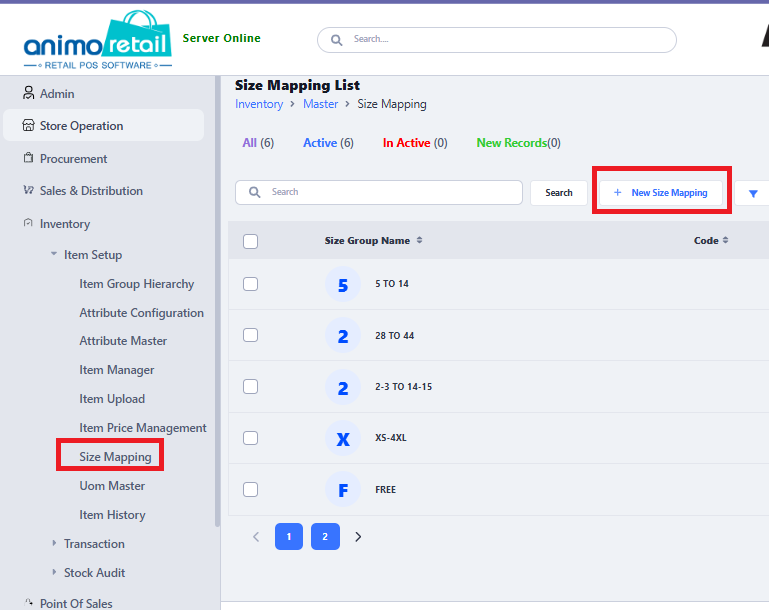Click the '28 TO 44' size group name
Viewport: 769px width, 610px height.
click(395, 335)
